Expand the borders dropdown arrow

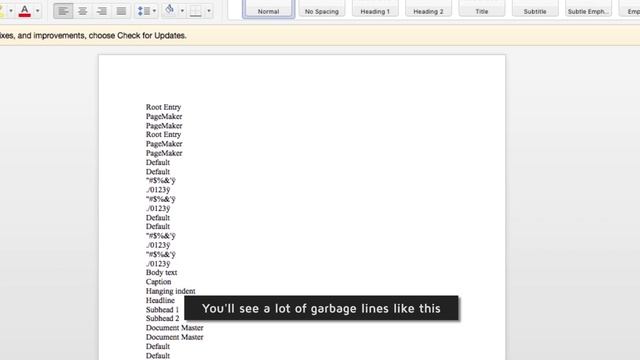[209, 11]
